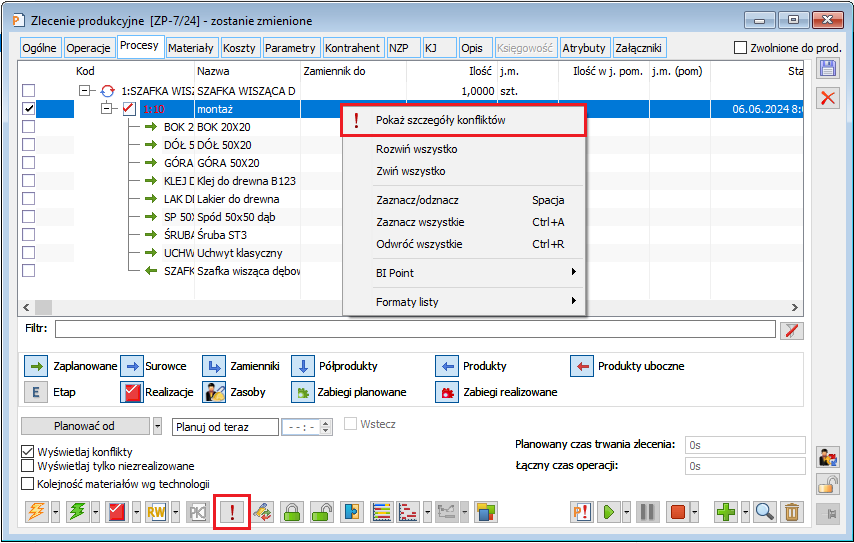Open dropdown next to green lightning icon

pyautogui.click(x=96, y=512)
